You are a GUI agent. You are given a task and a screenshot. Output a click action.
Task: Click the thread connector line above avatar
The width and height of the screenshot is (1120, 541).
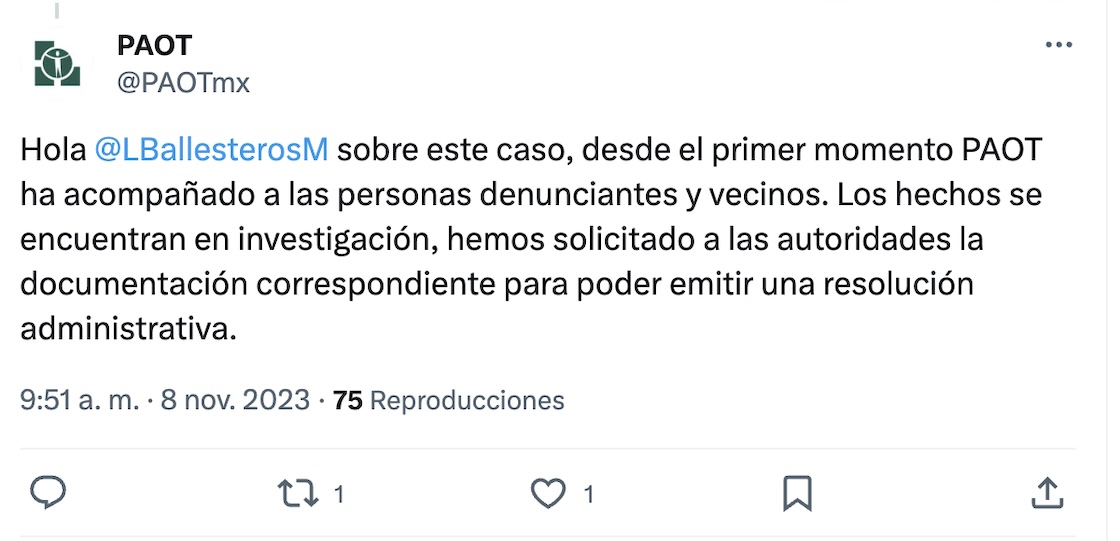point(57,8)
